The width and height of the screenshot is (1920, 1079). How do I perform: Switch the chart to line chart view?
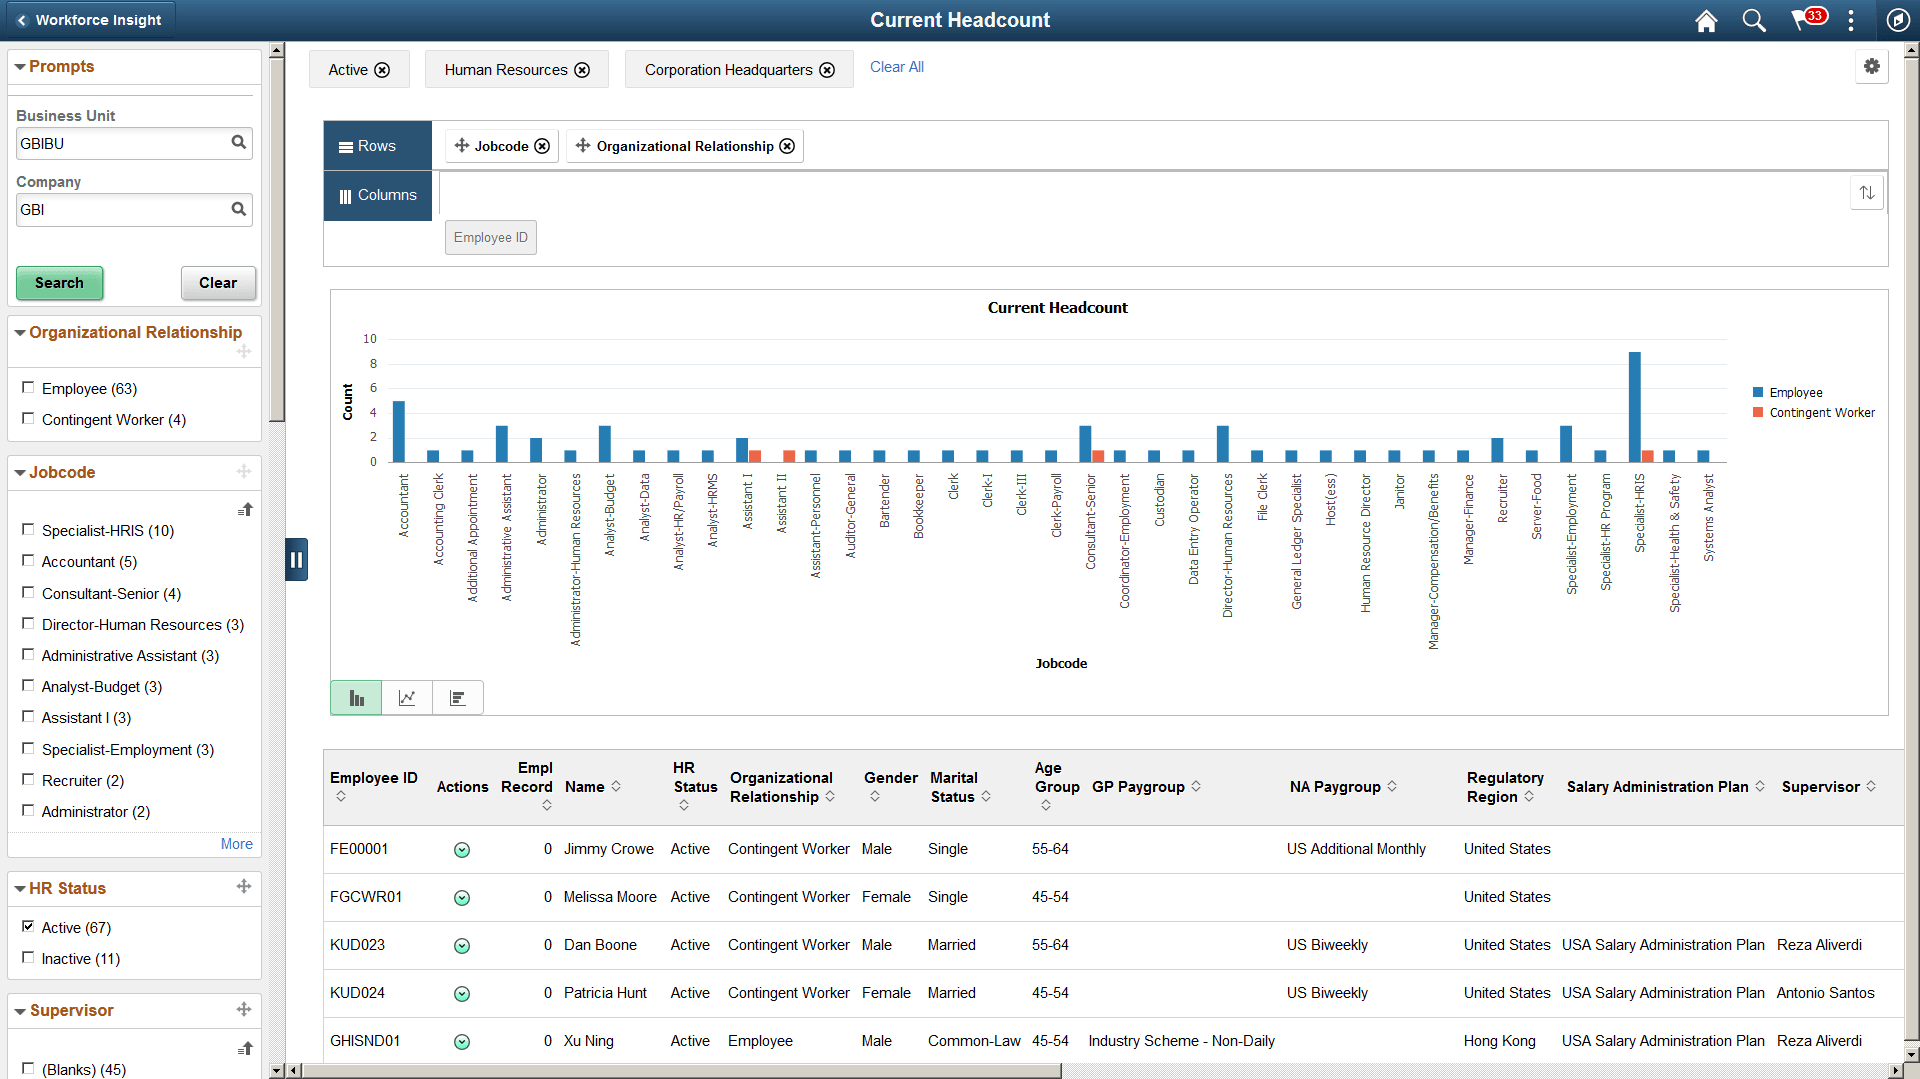[406, 697]
